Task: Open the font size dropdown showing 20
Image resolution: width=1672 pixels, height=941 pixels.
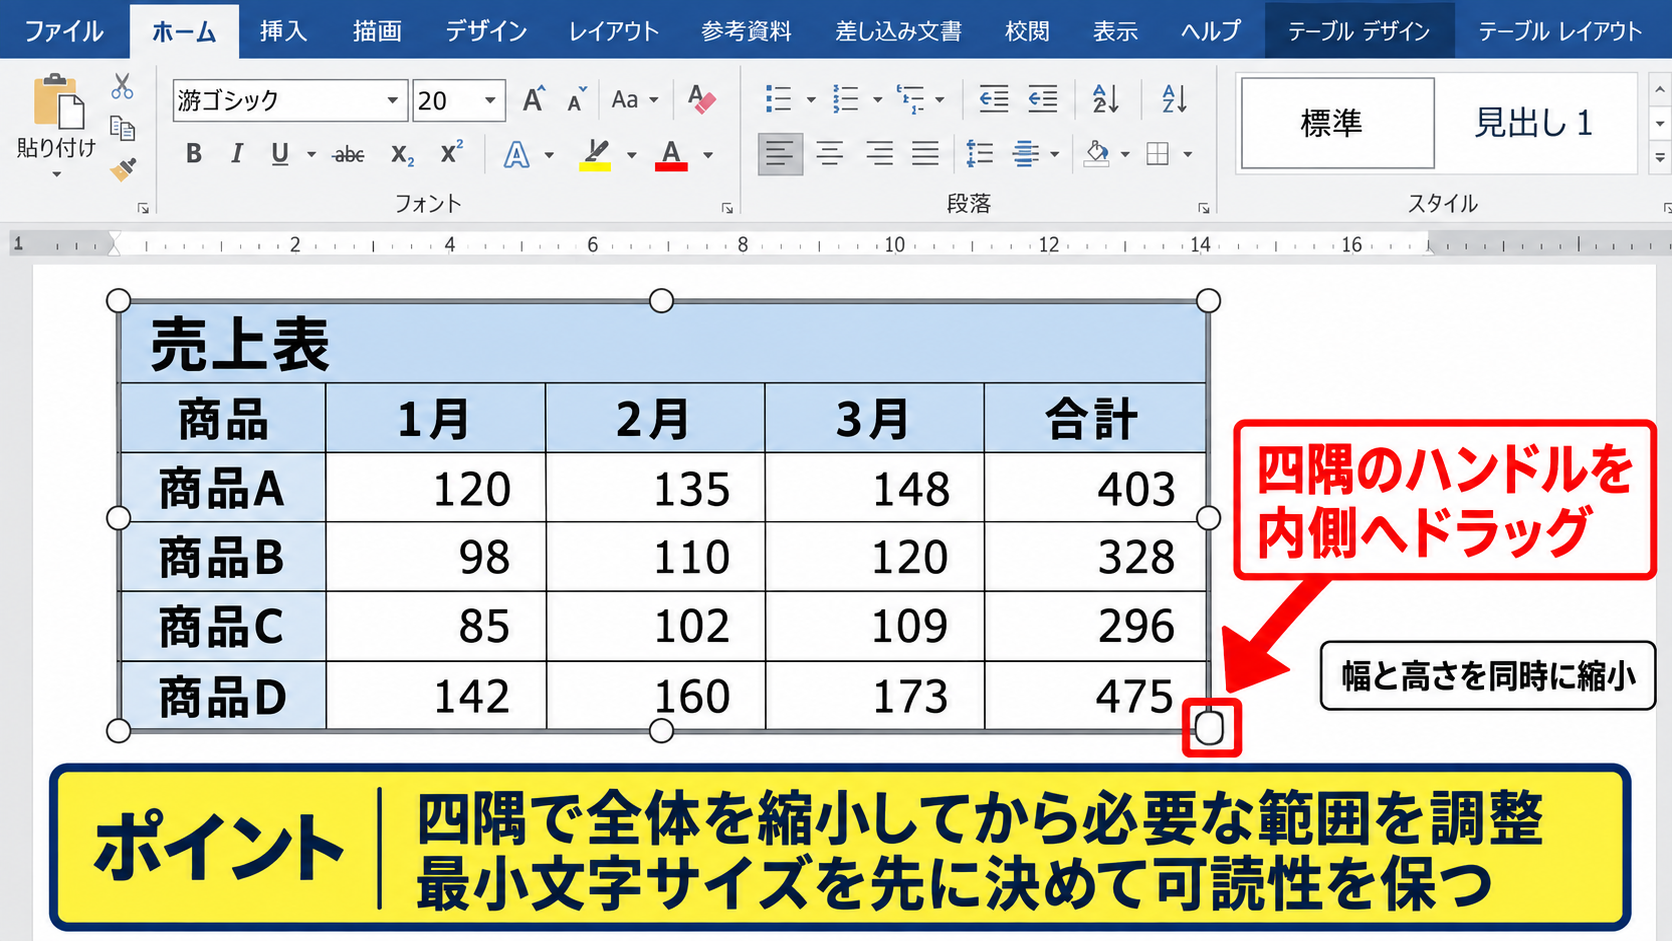Action: click(x=490, y=100)
